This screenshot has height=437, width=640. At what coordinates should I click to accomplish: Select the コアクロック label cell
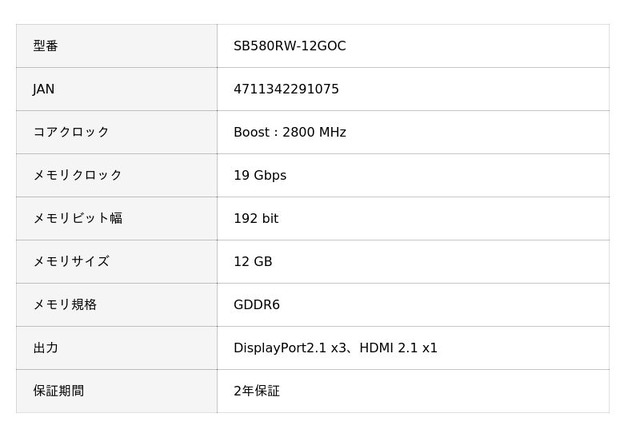tap(117, 132)
